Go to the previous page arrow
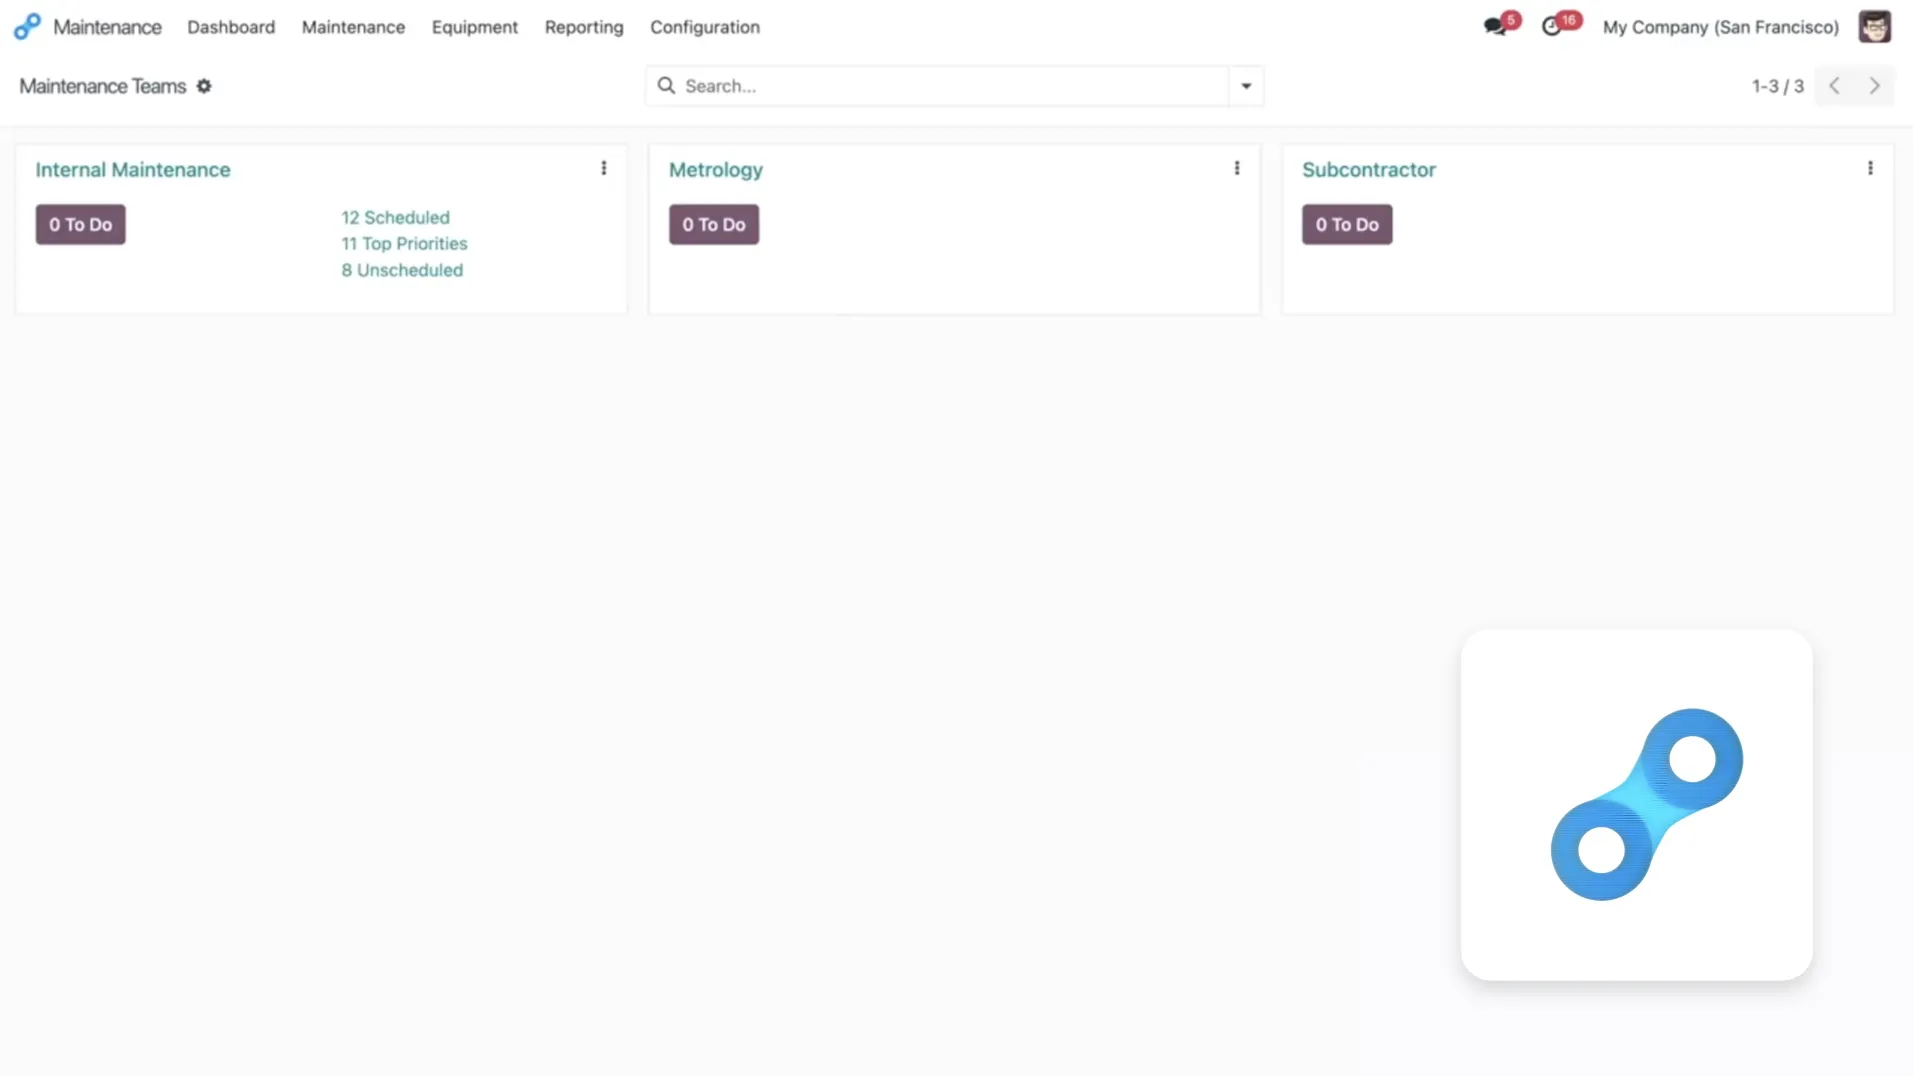The height and width of the screenshot is (1076, 1913). click(x=1835, y=86)
